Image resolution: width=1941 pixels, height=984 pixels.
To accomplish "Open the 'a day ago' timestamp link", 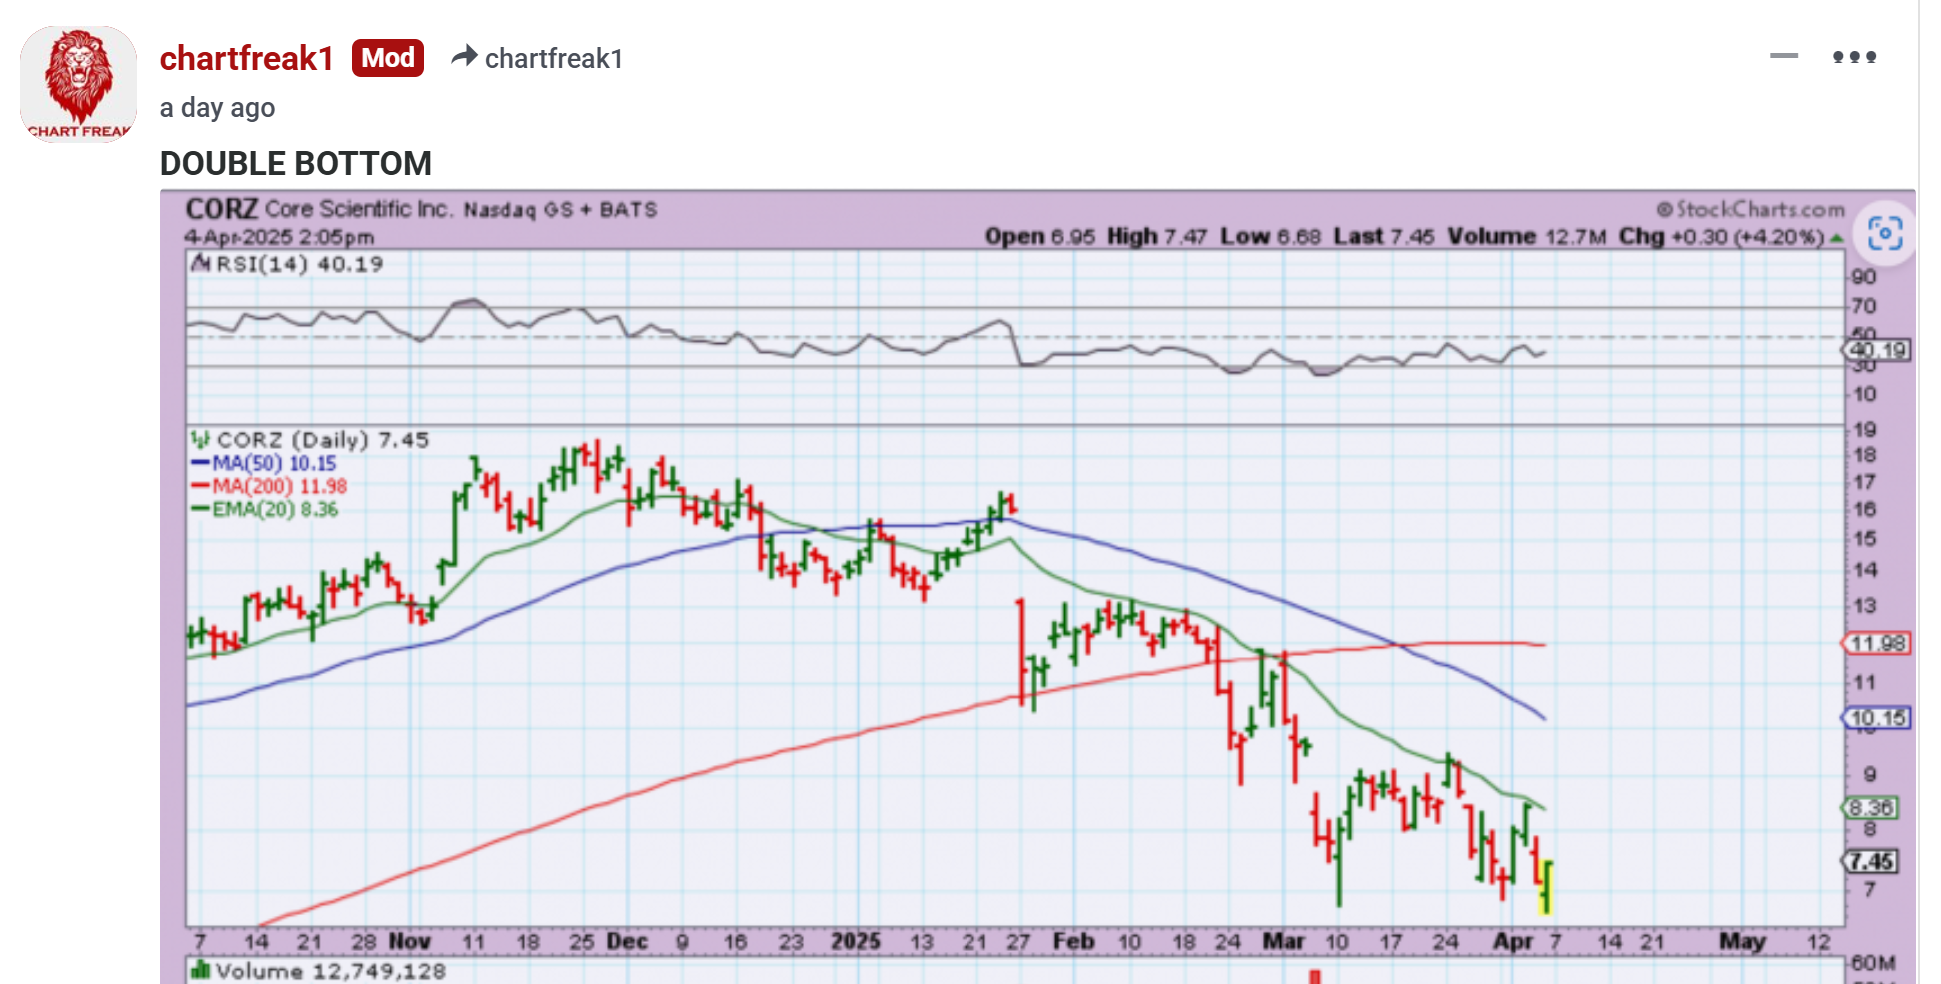I will tap(217, 108).
